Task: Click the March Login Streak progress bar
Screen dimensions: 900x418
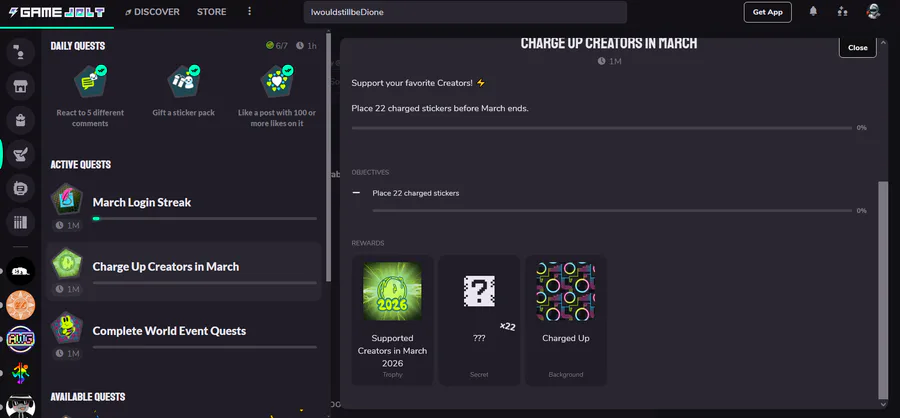Action: pyautogui.click(x=204, y=219)
